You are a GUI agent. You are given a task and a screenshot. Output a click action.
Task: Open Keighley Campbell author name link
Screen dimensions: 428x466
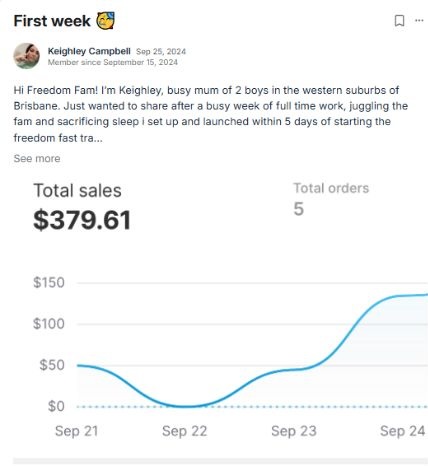pos(89,51)
